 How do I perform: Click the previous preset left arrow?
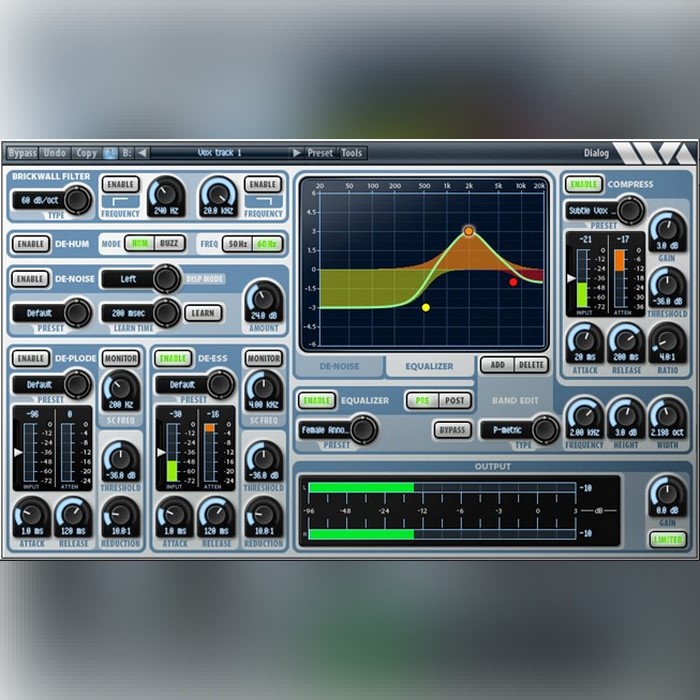(142, 153)
